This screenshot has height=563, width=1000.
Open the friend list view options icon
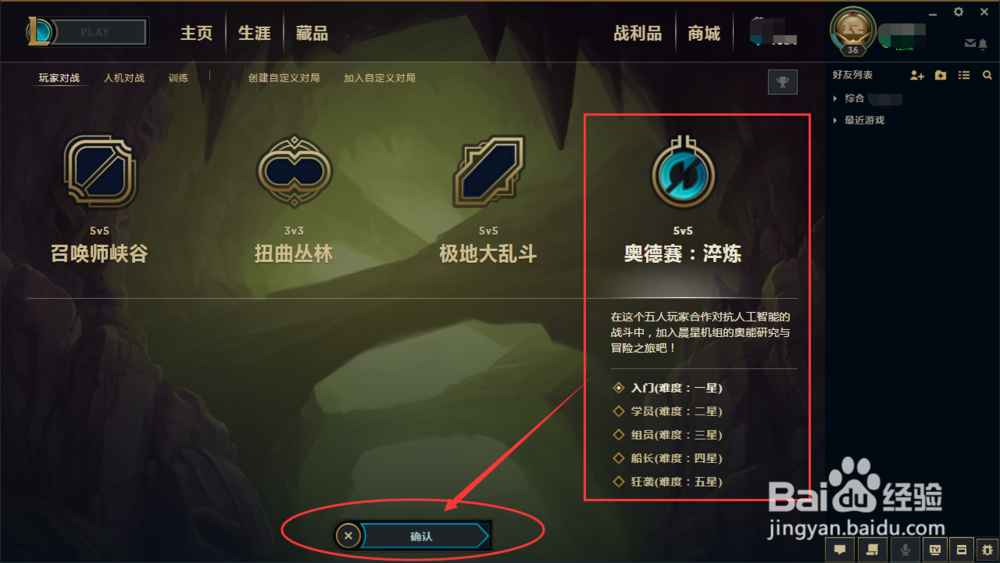pyautogui.click(x=964, y=75)
